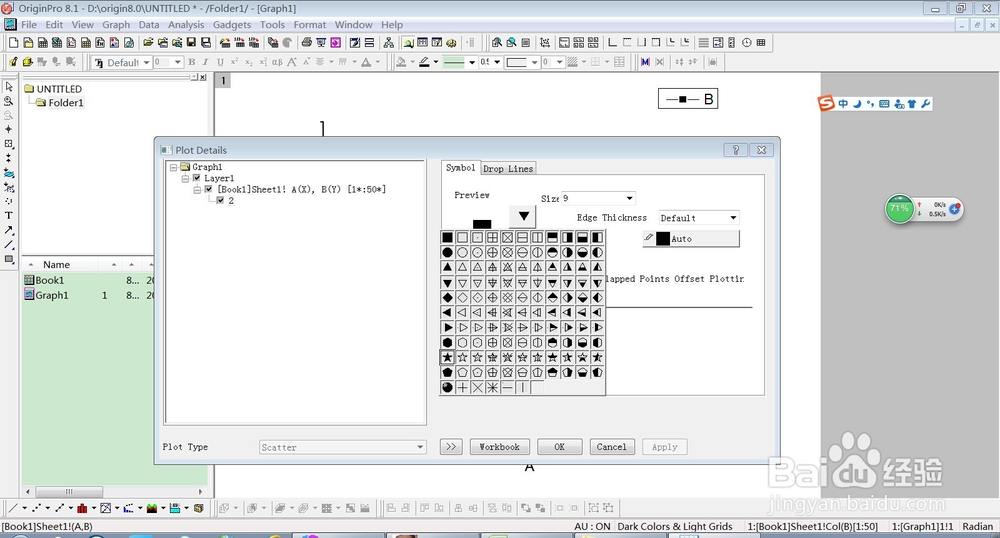Toggle the checkbox beside item 2
The height and width of the screenshot is (538, 1000).
220,200
